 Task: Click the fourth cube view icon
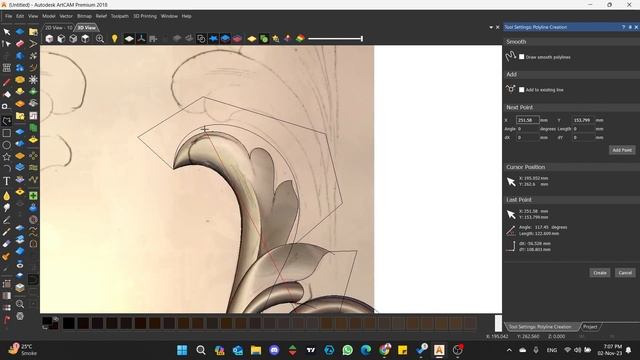point(85,39)
